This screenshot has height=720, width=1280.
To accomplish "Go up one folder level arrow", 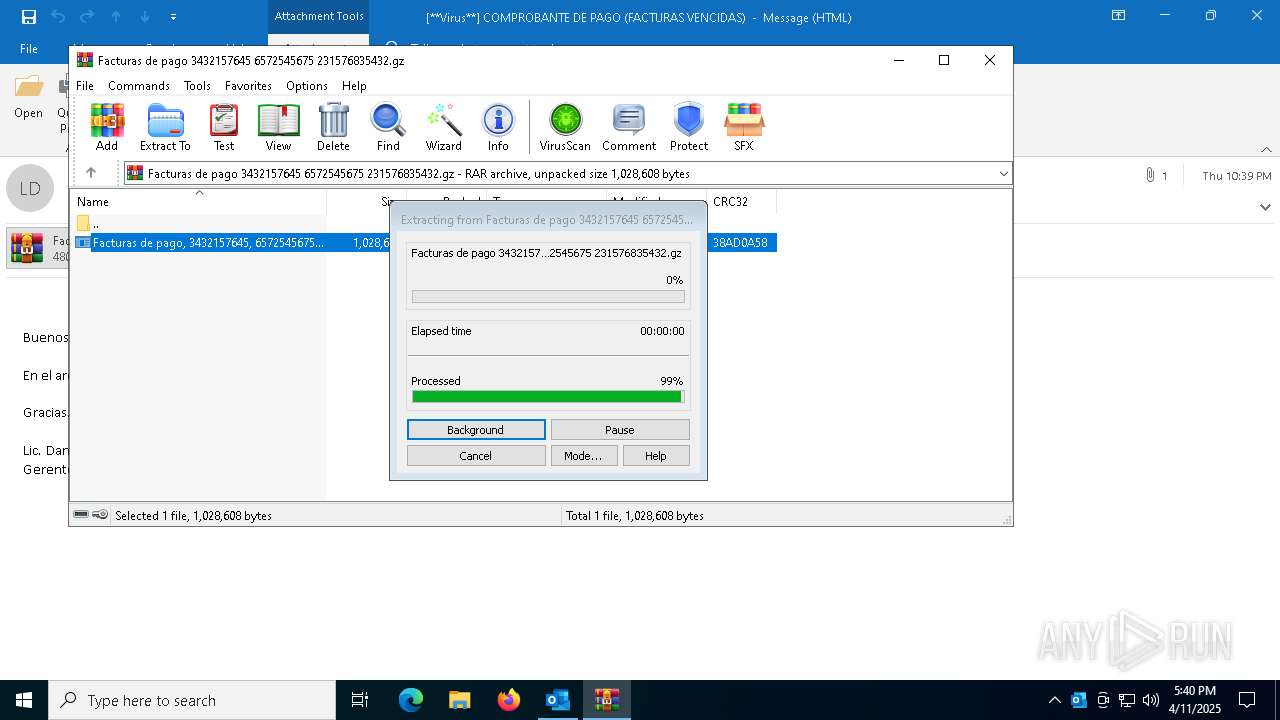I will pyautogui.click(x=91, y=173).
